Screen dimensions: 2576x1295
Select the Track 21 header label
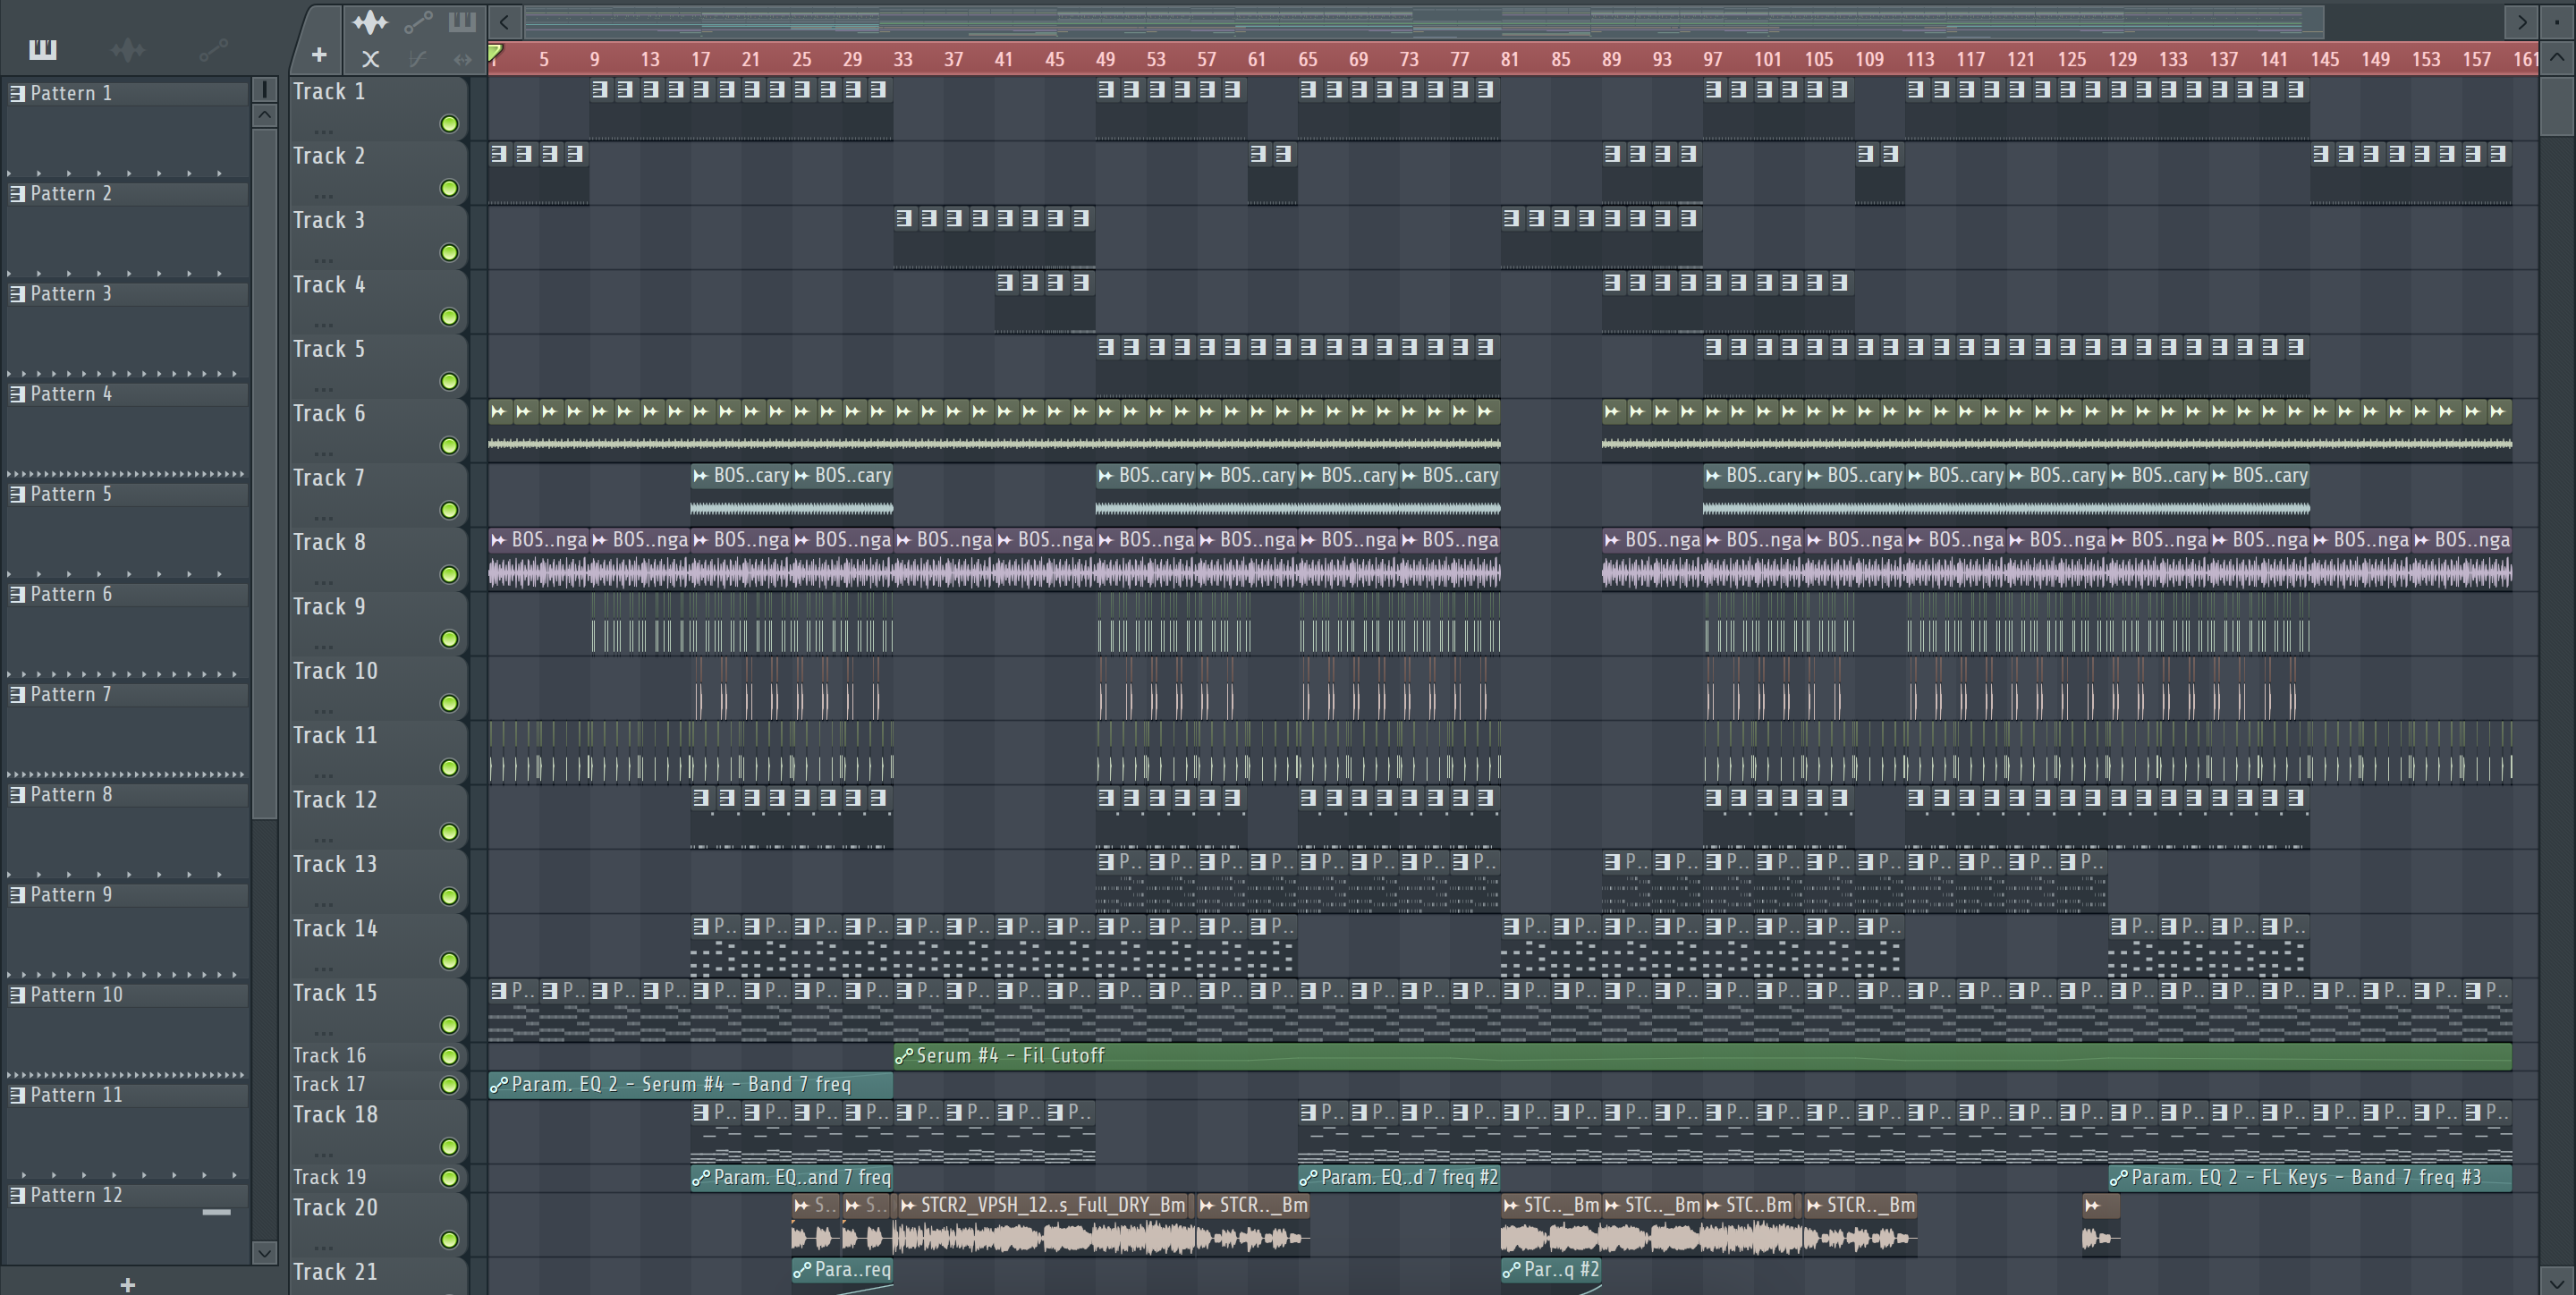pos(335,1272)
